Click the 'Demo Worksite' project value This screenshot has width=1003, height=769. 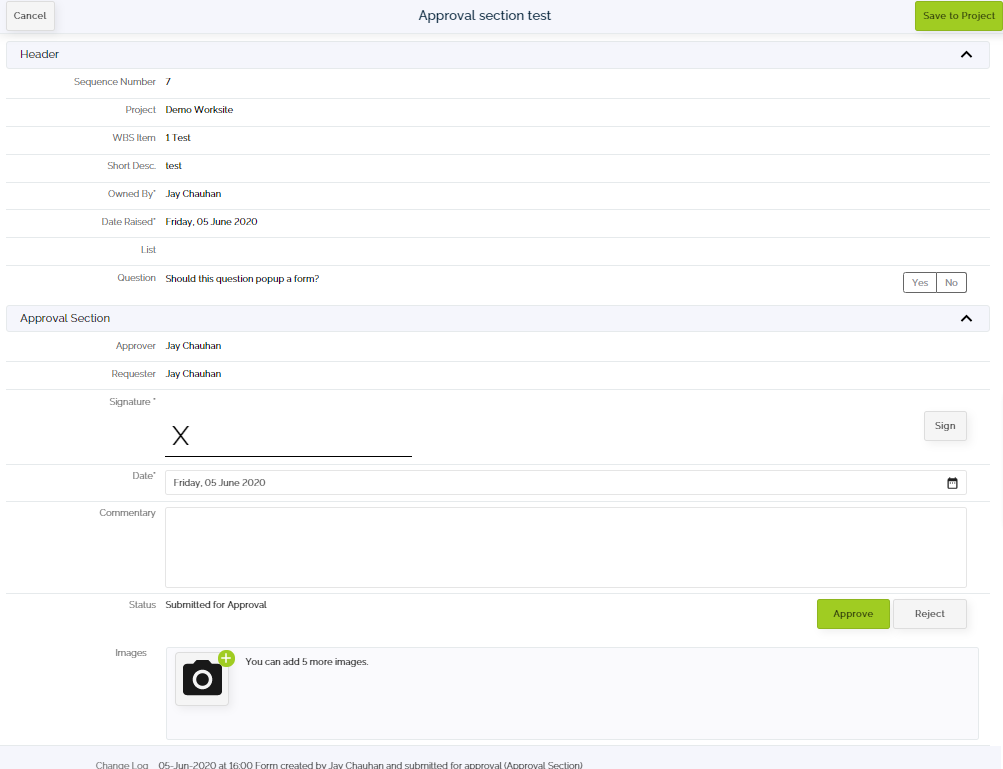pos(199,110)
